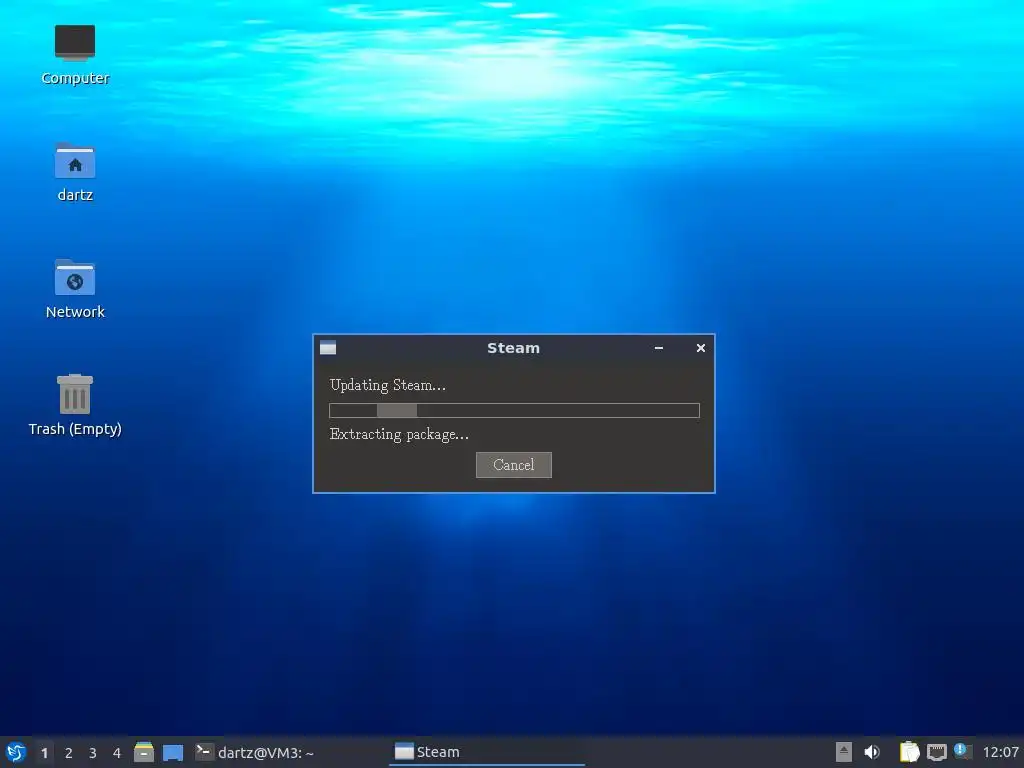Click the Steam update progress bar
This screenshot has width=1024, height=768.
click(x=514, y=410)
